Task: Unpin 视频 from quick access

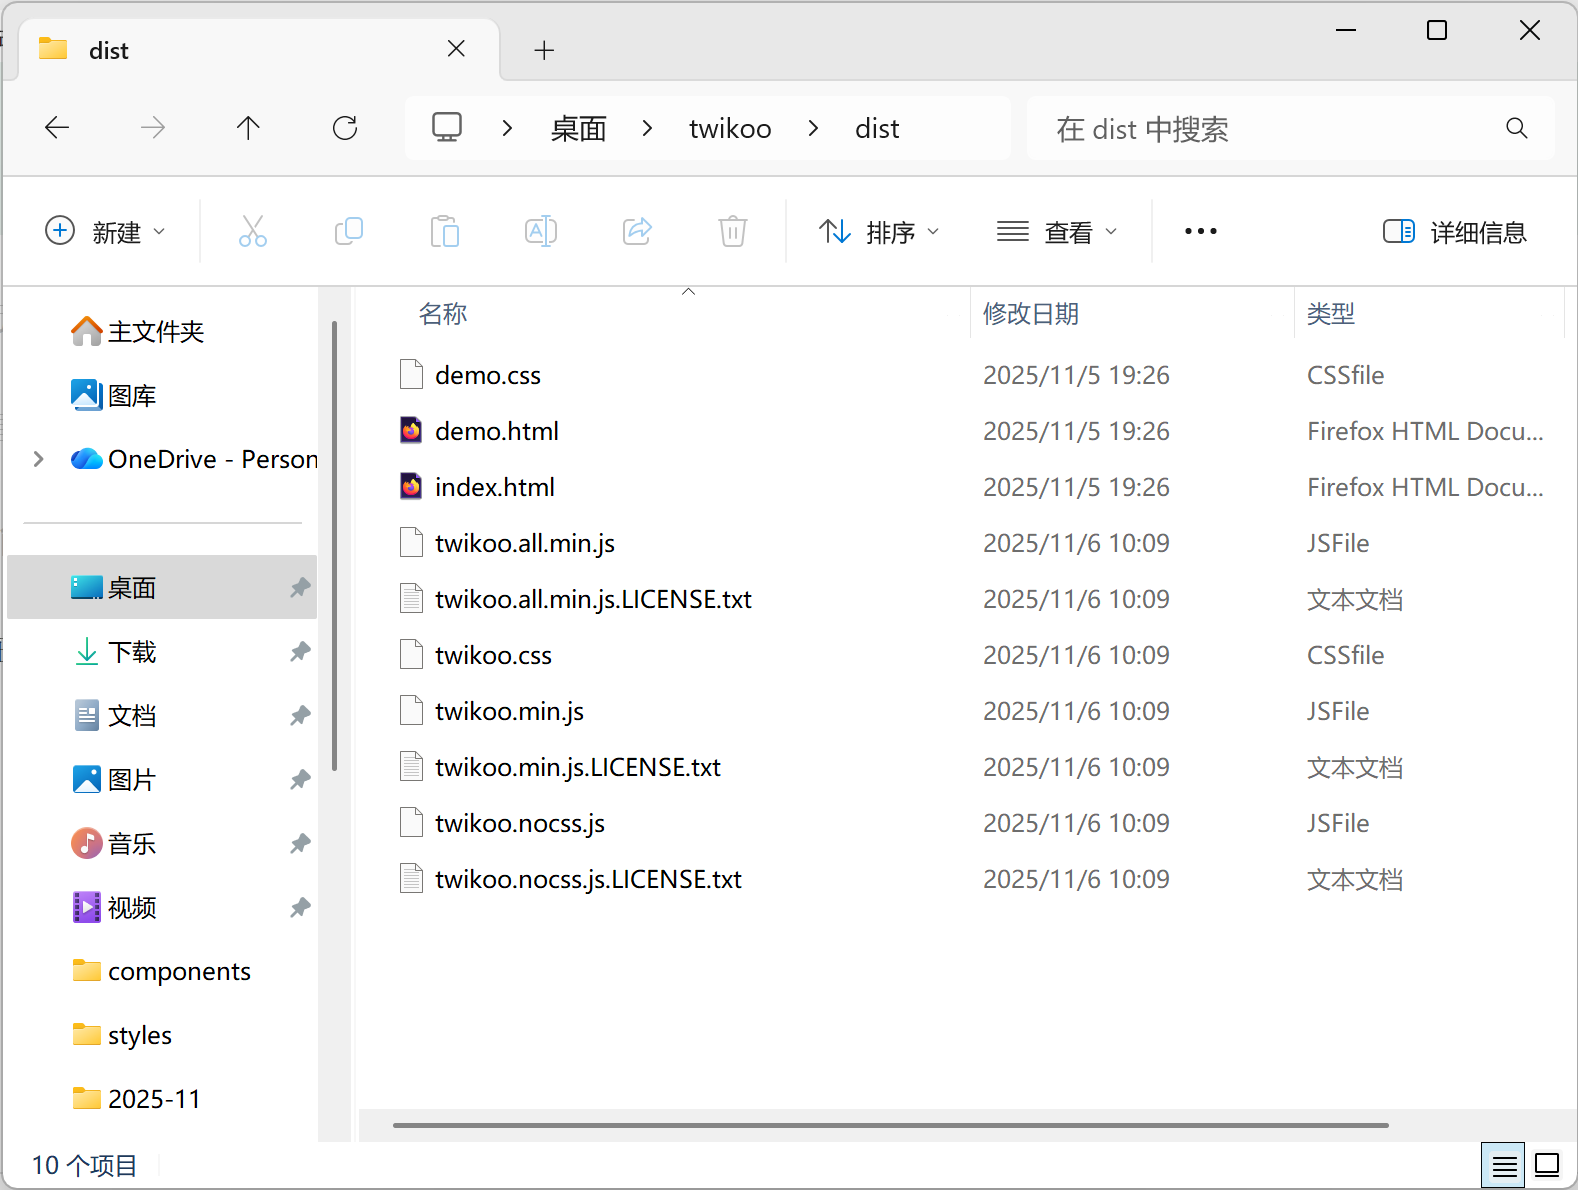Action: (299, 908)
